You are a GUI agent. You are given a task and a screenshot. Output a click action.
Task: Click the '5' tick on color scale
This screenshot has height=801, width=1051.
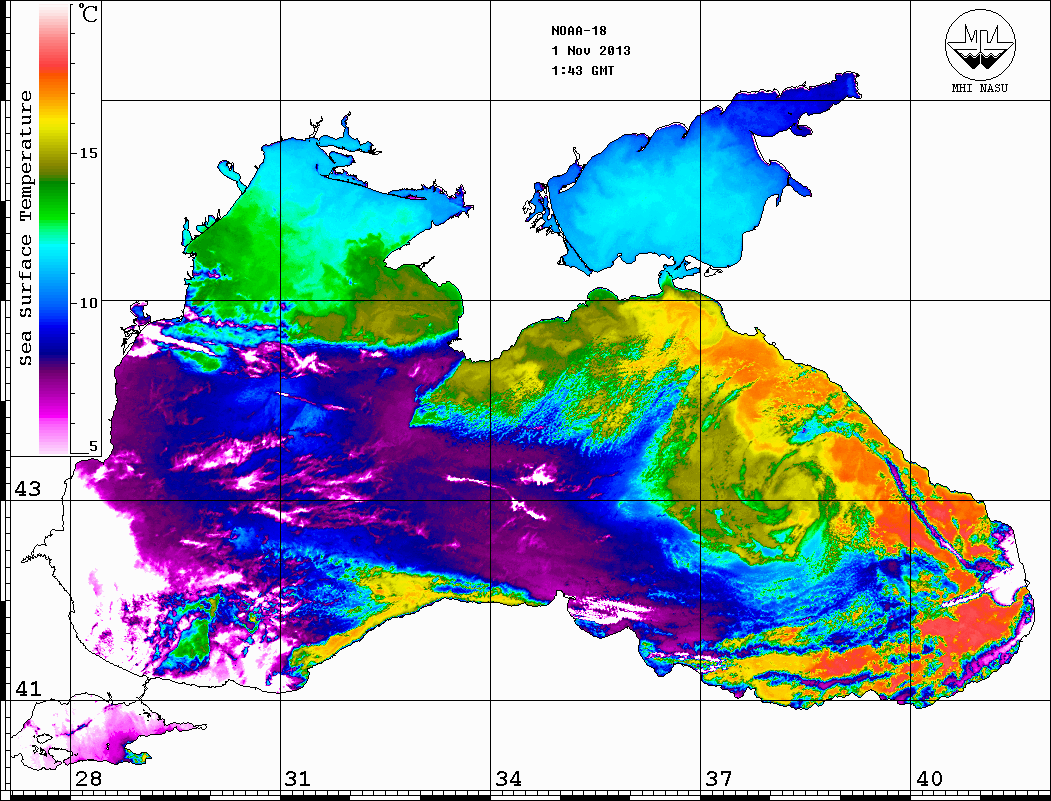pos(93,447)
